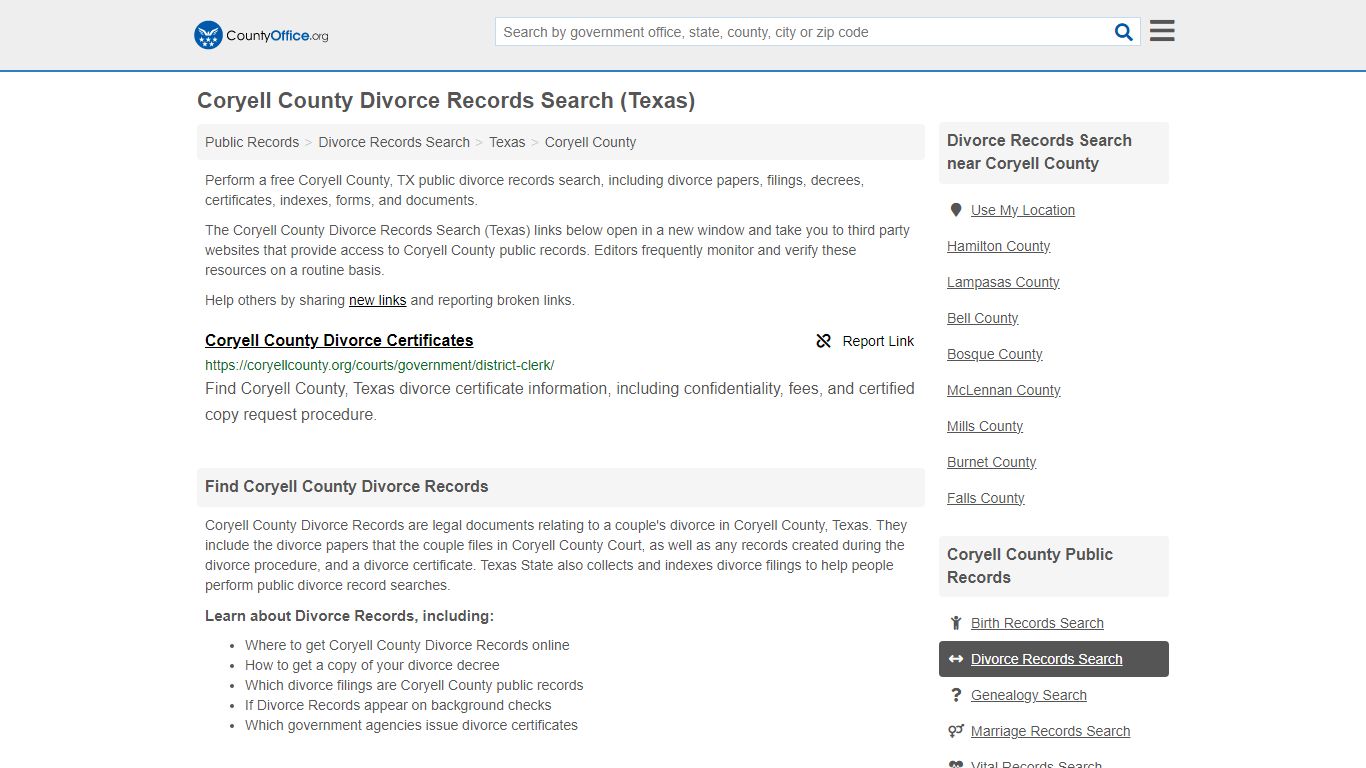Click the Marriage Records gender symbols icon
Viewport: 1366px width, 768px height.
tap(956, 731)
